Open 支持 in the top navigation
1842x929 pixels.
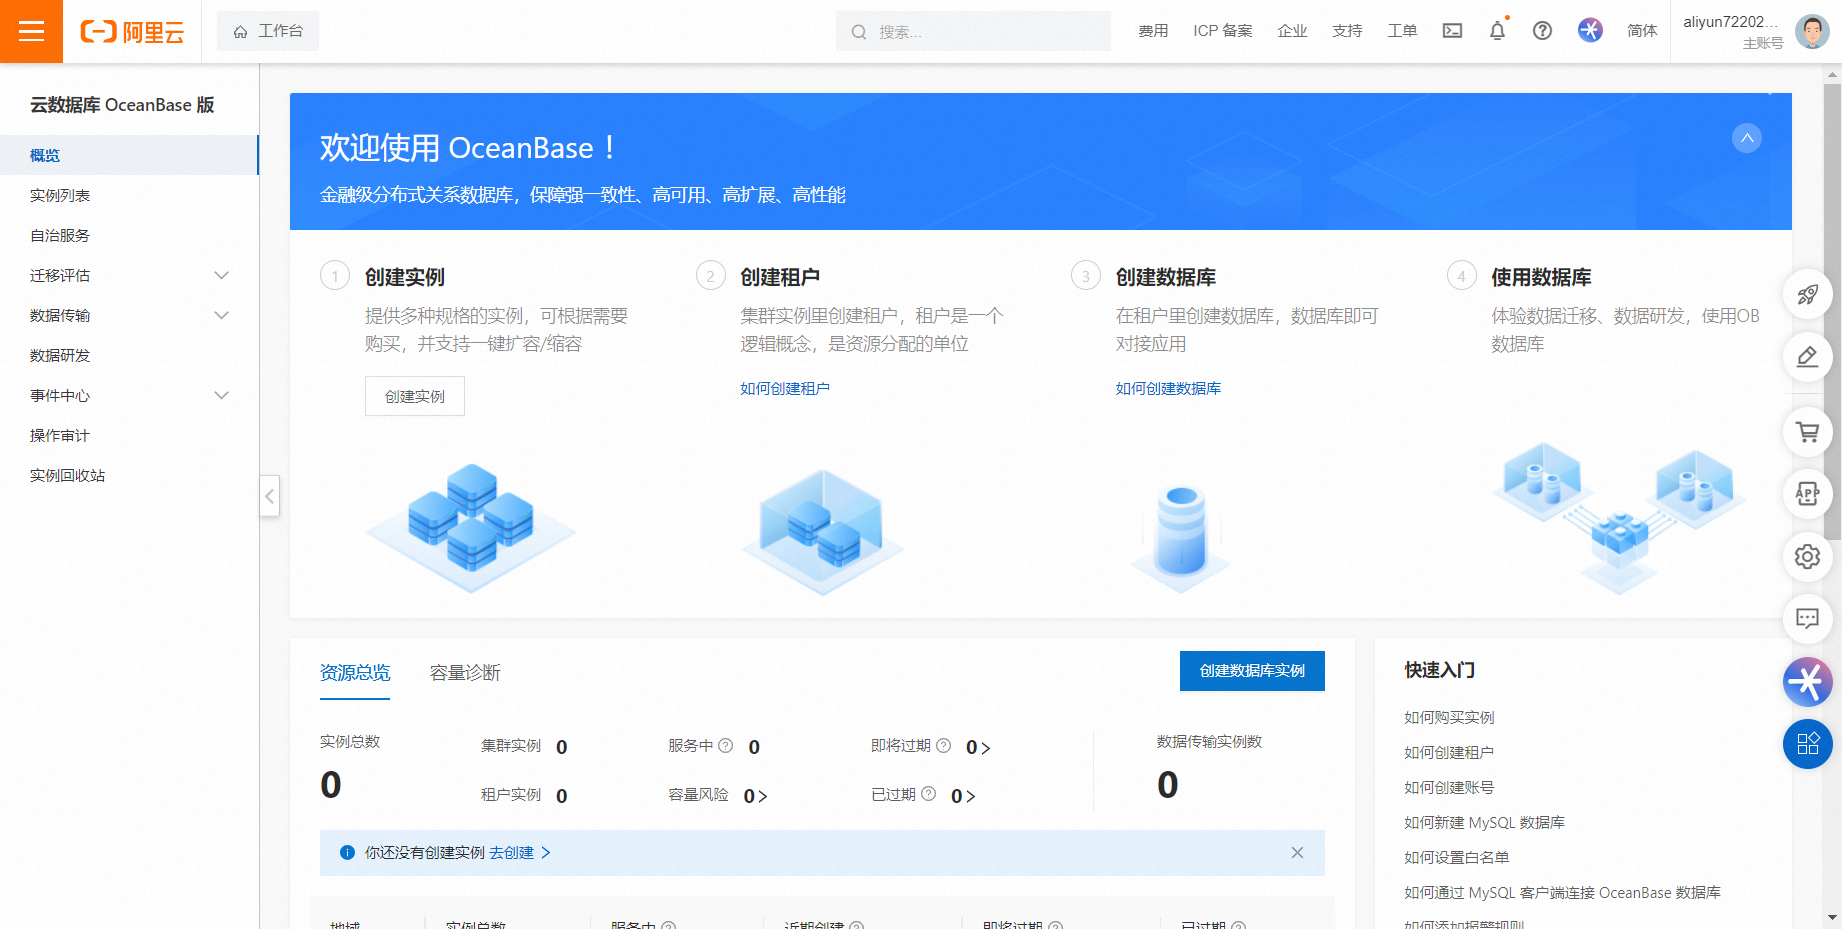click(x=1347, y=31)
